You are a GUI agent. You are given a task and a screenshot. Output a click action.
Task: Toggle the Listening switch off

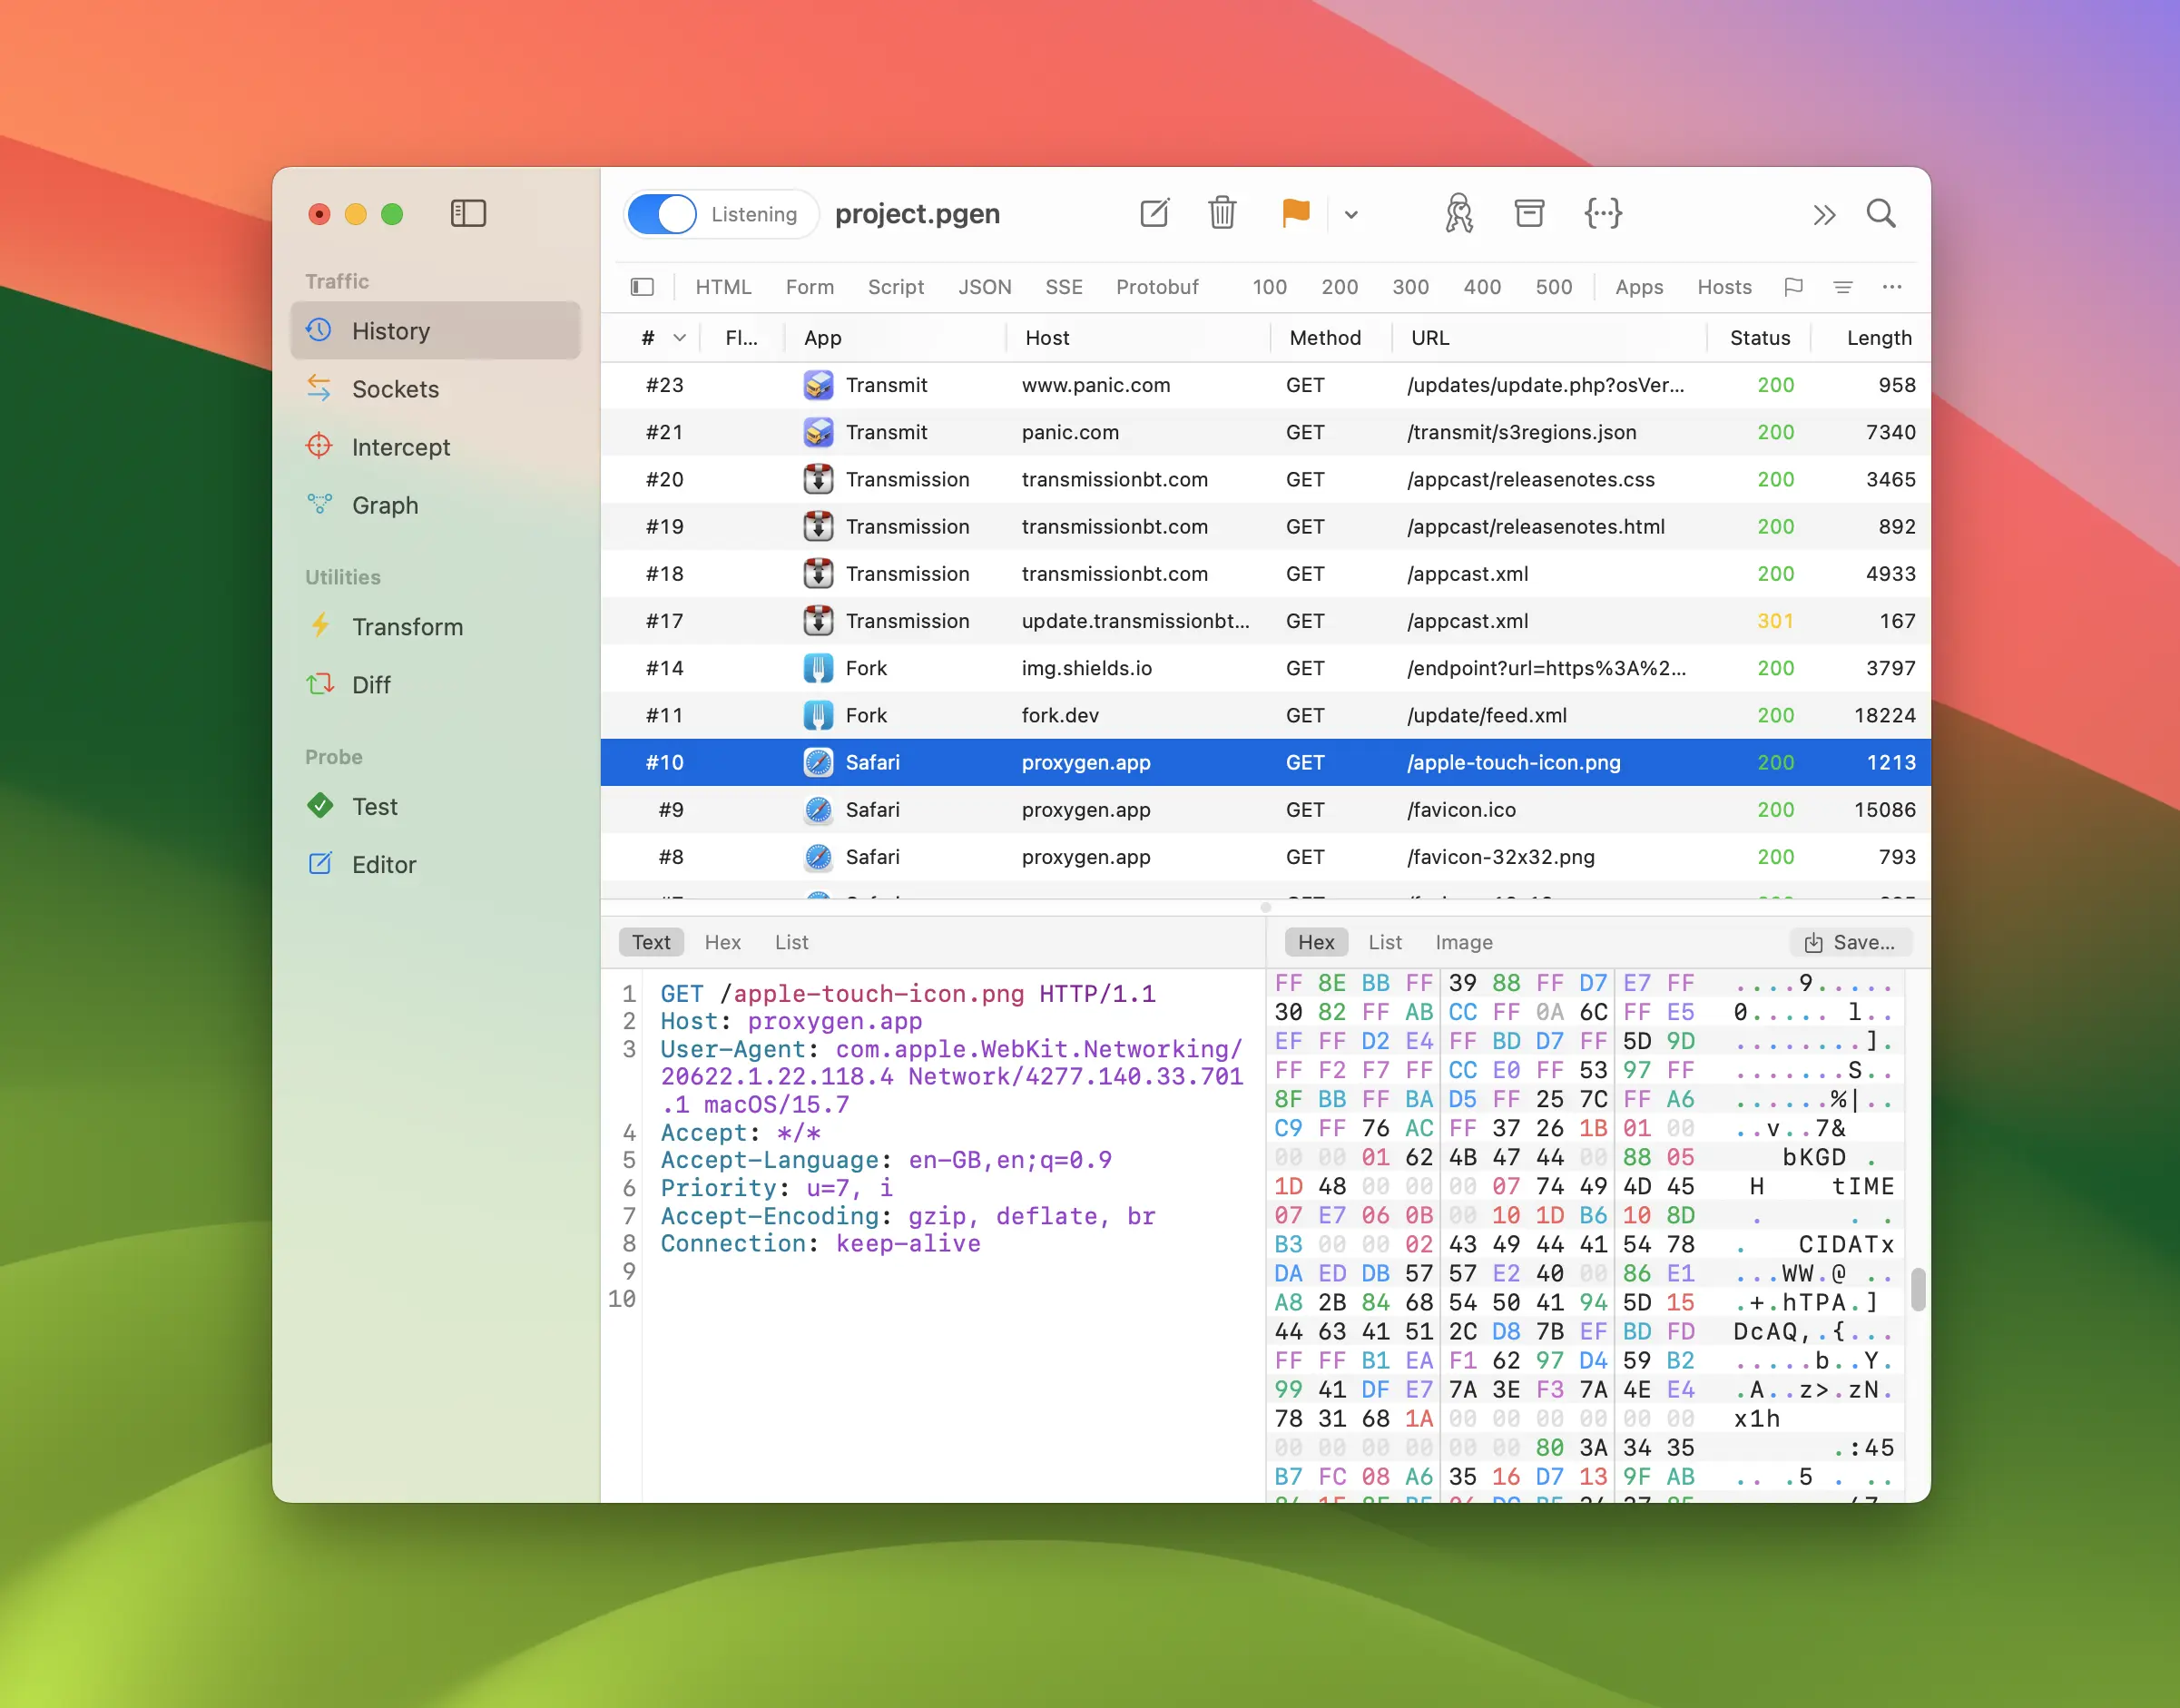coord(661,214)
